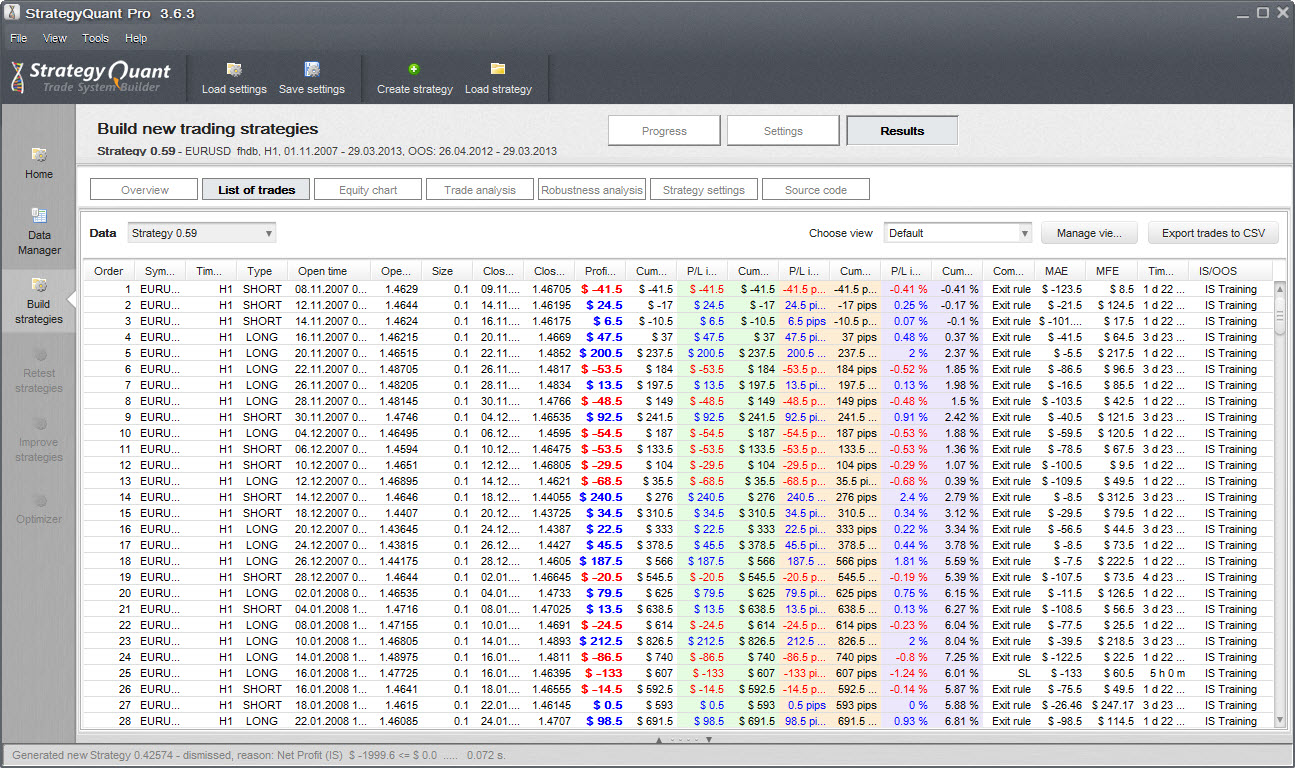Click profit value $ 212.5
Image resolution: width=1295 pixels, height=768 pixels.
600,641
